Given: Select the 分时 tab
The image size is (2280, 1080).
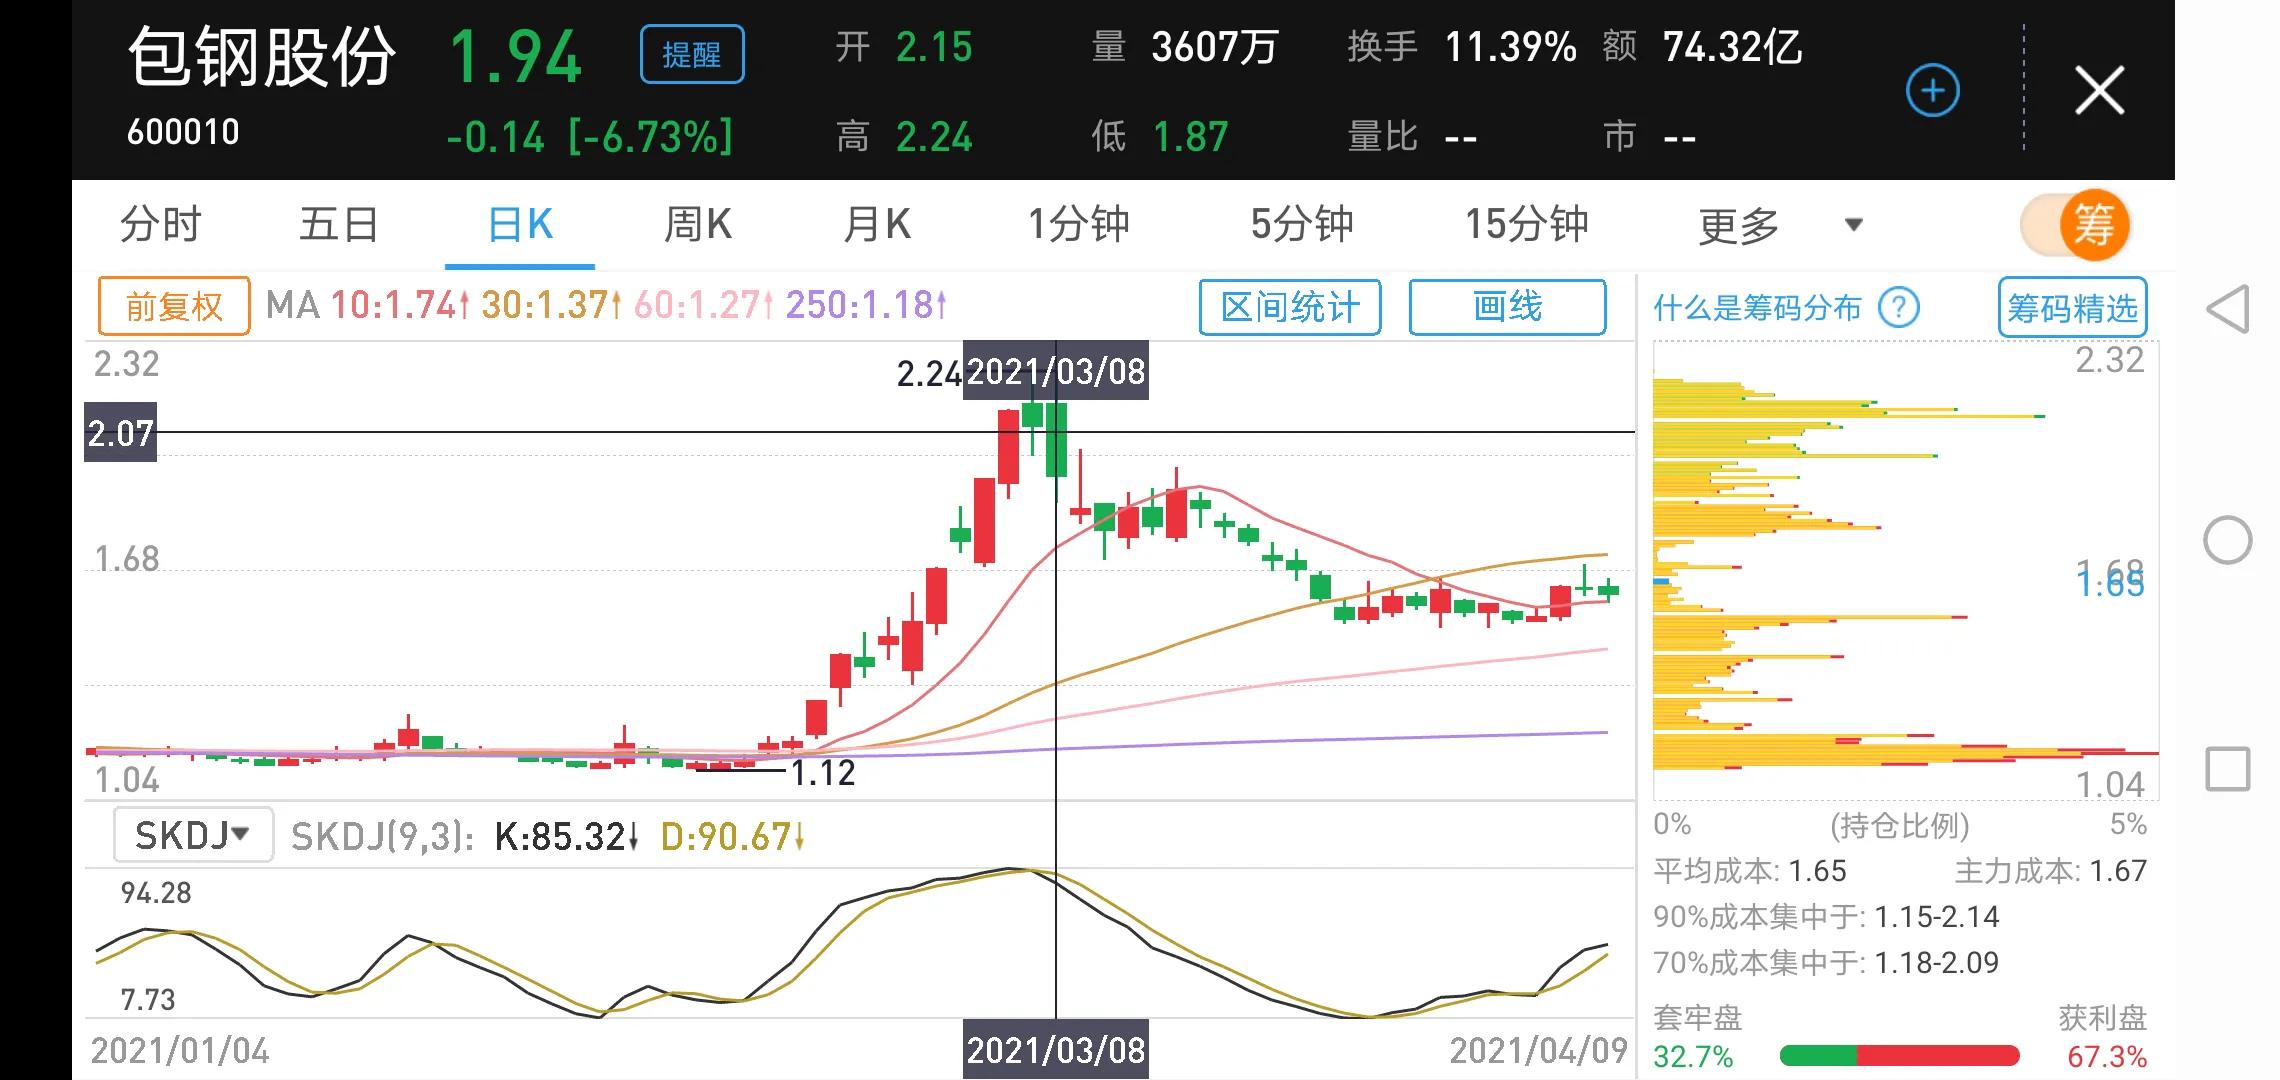Looking at the screenshot, I should pos(160,225).
